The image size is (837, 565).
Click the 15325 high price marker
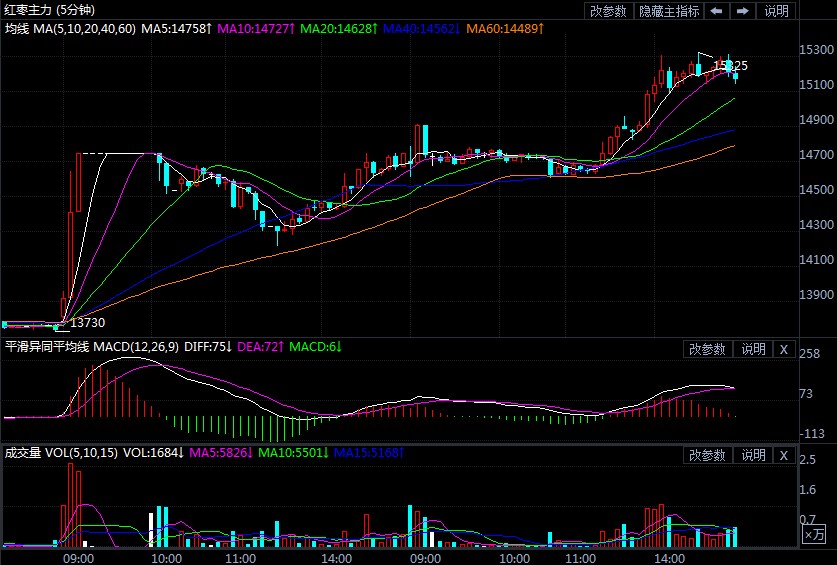tap(730, 66)
